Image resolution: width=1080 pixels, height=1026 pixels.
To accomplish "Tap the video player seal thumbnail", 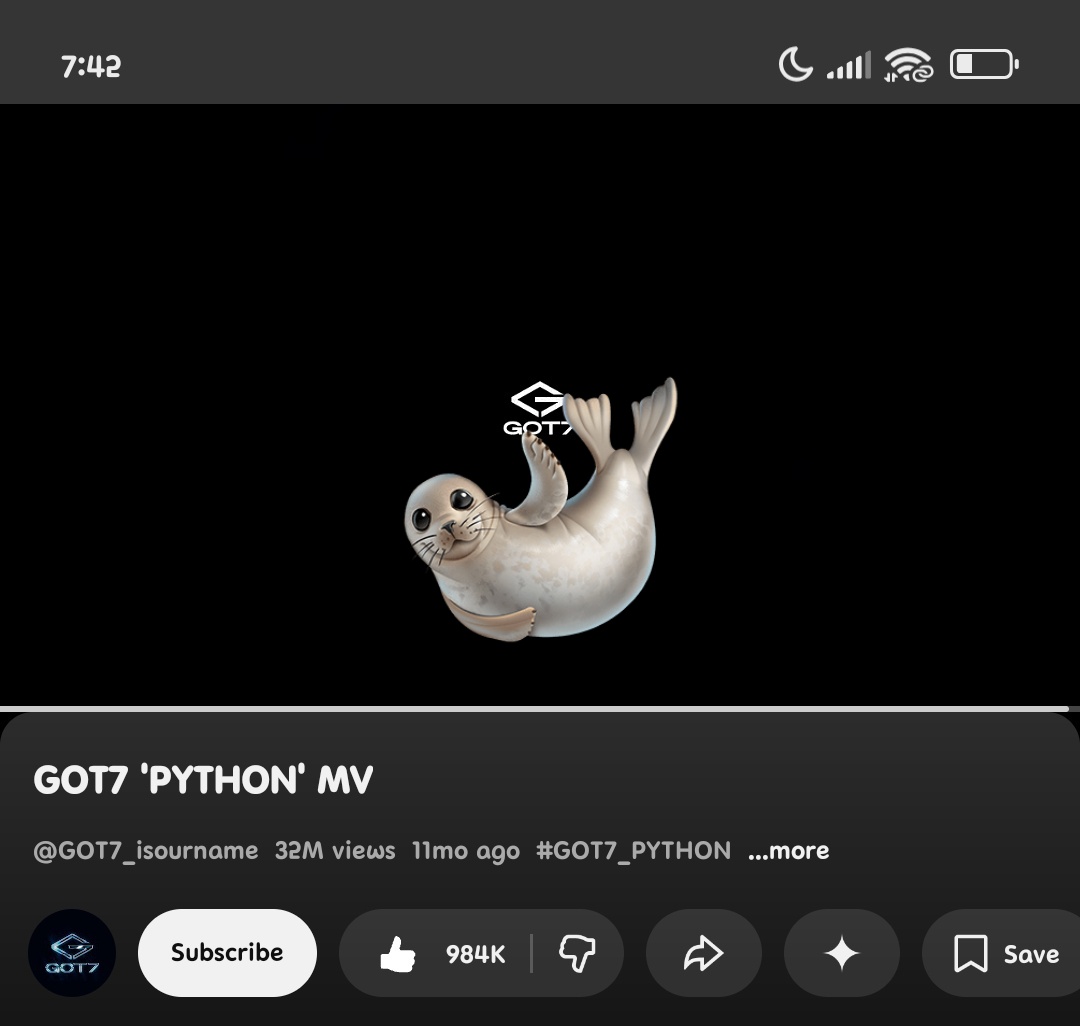I will (x=540, y=510).
